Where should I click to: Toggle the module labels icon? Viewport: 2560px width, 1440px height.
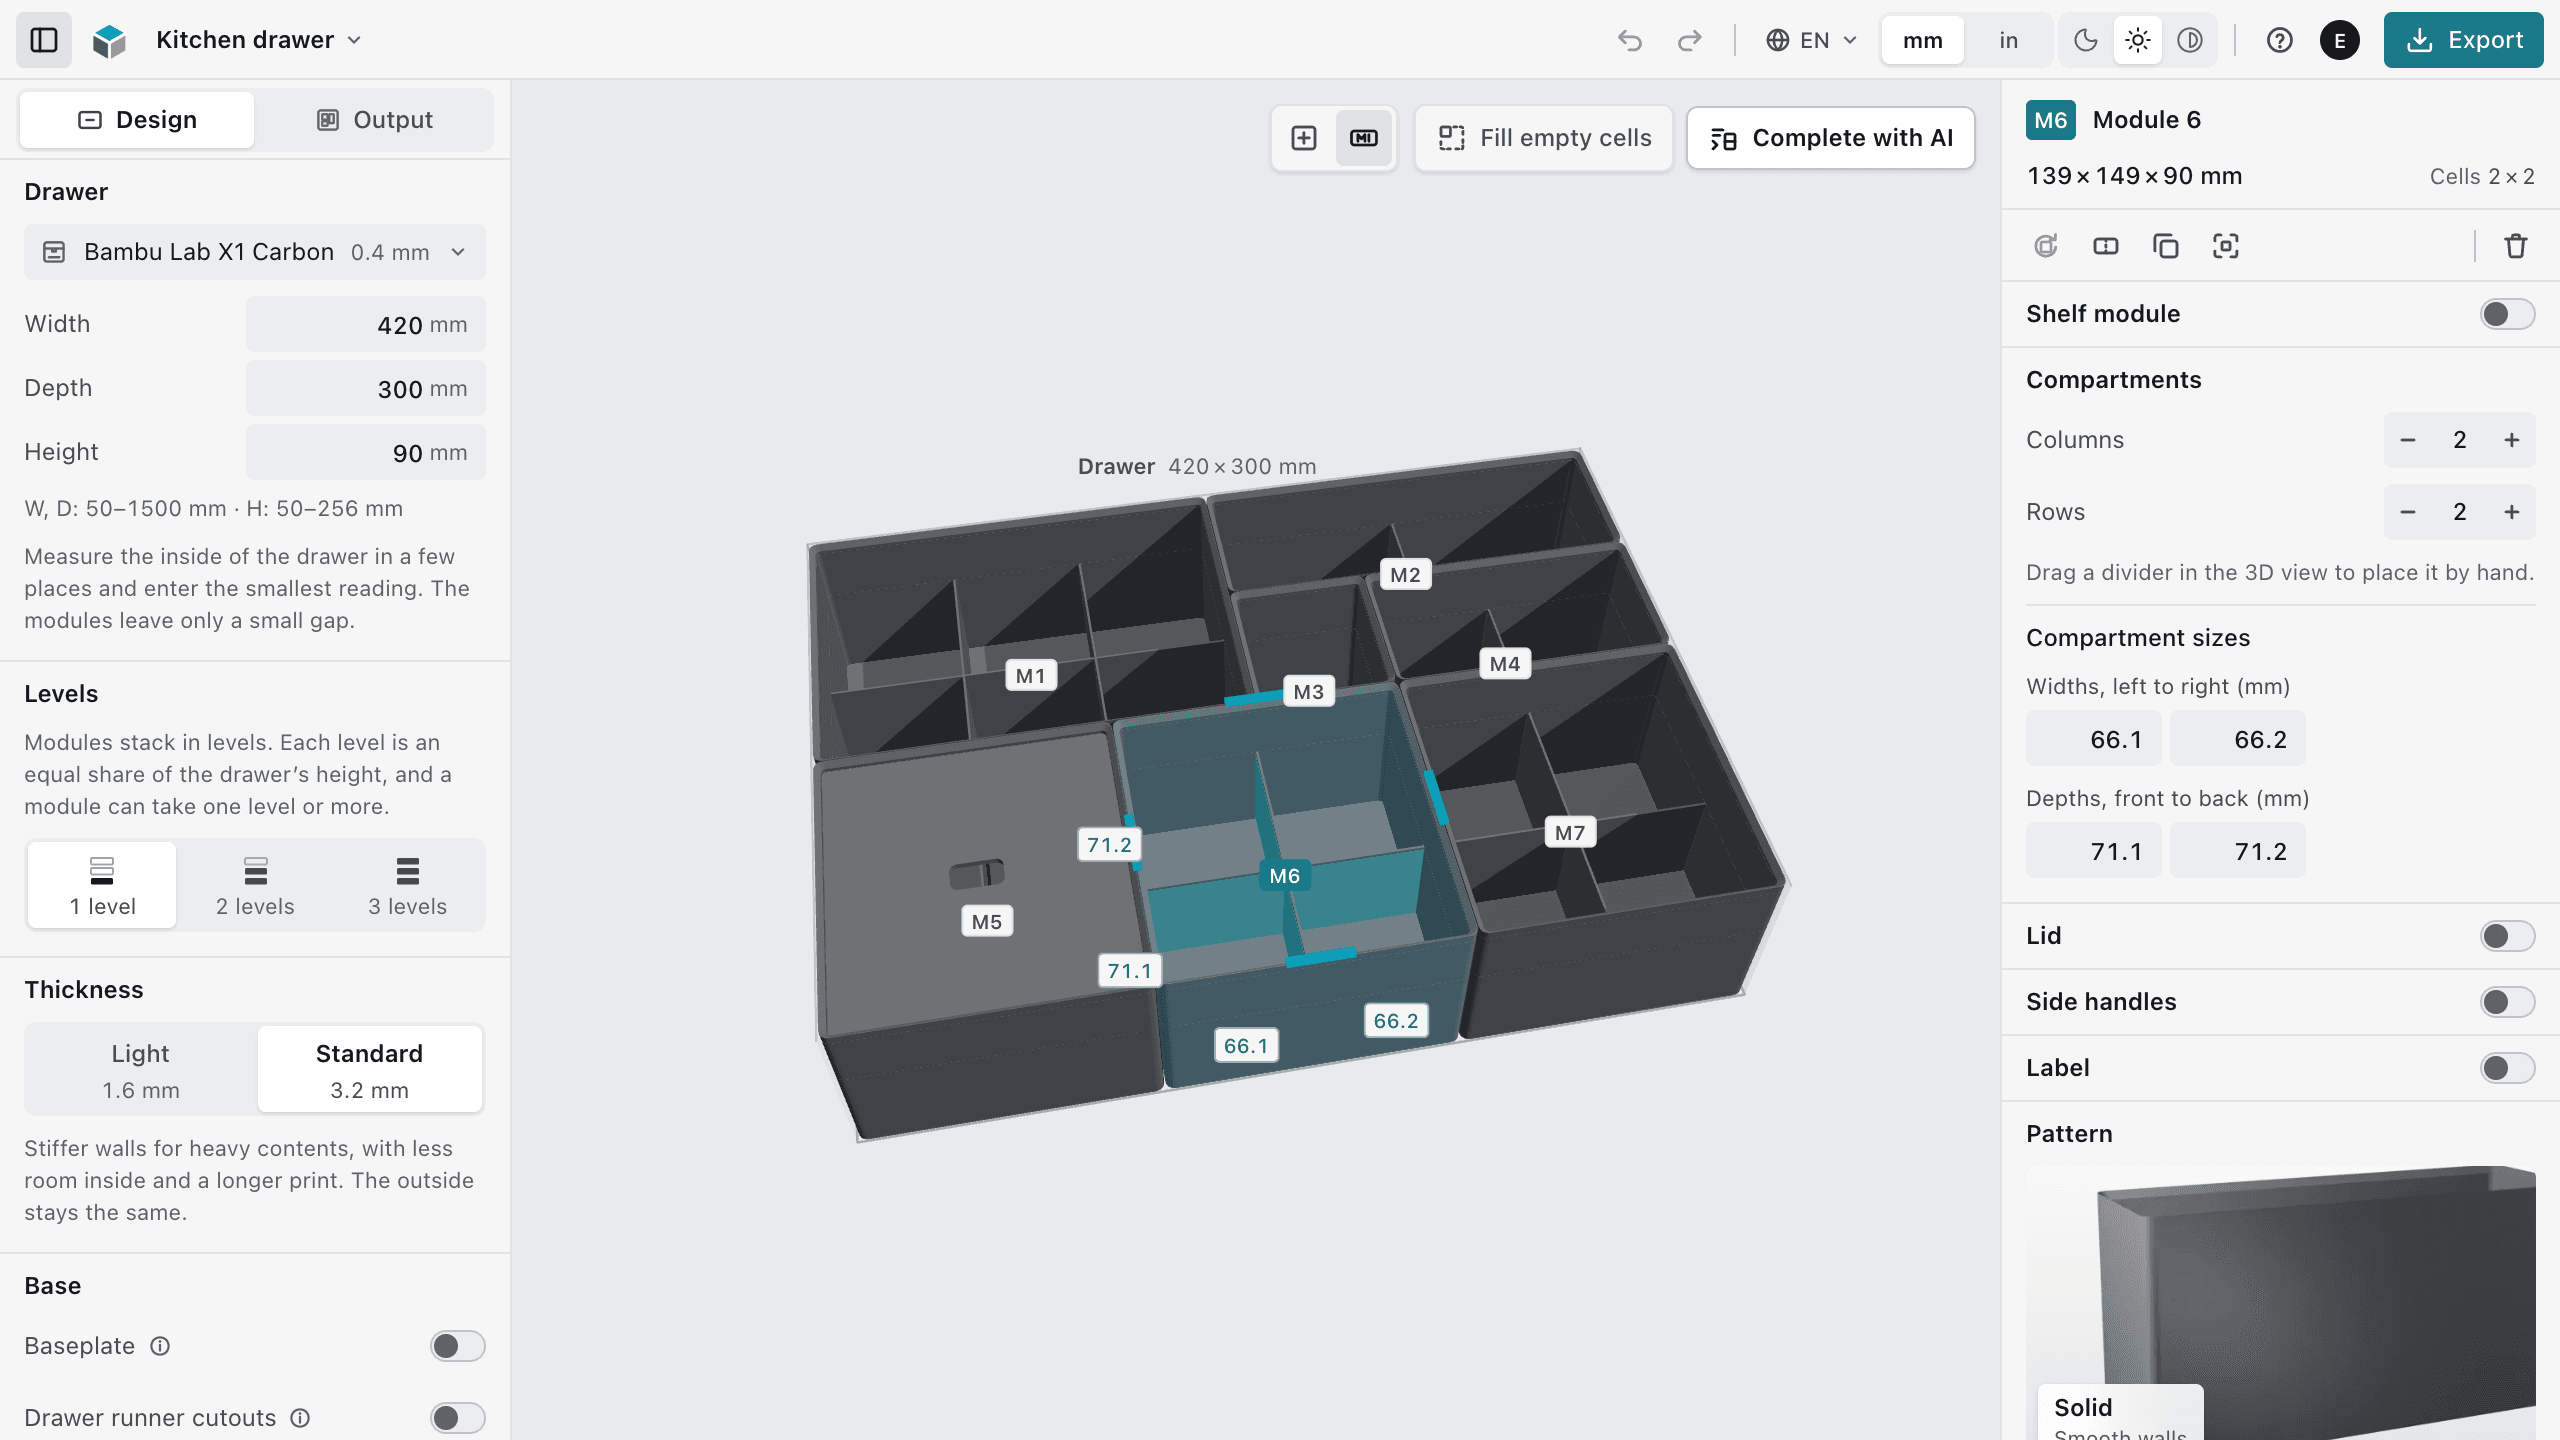1364,138
